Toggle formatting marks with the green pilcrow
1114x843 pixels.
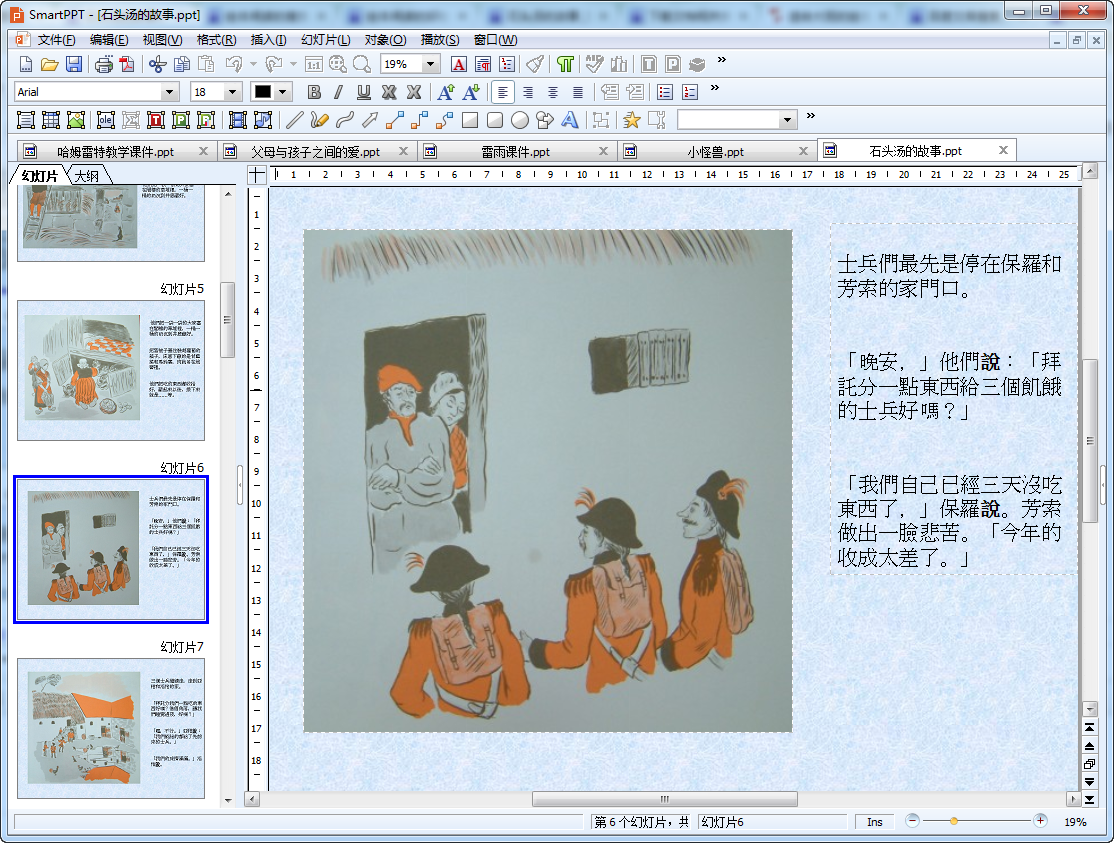[x=565, y=65]
